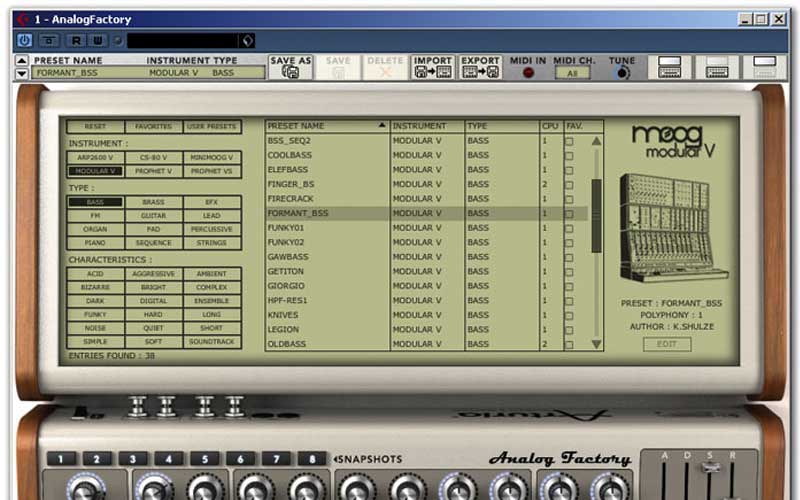Viewport: 800px width, 500px height.
Task: Click the Import presets icon
Action: coord(433,67)
